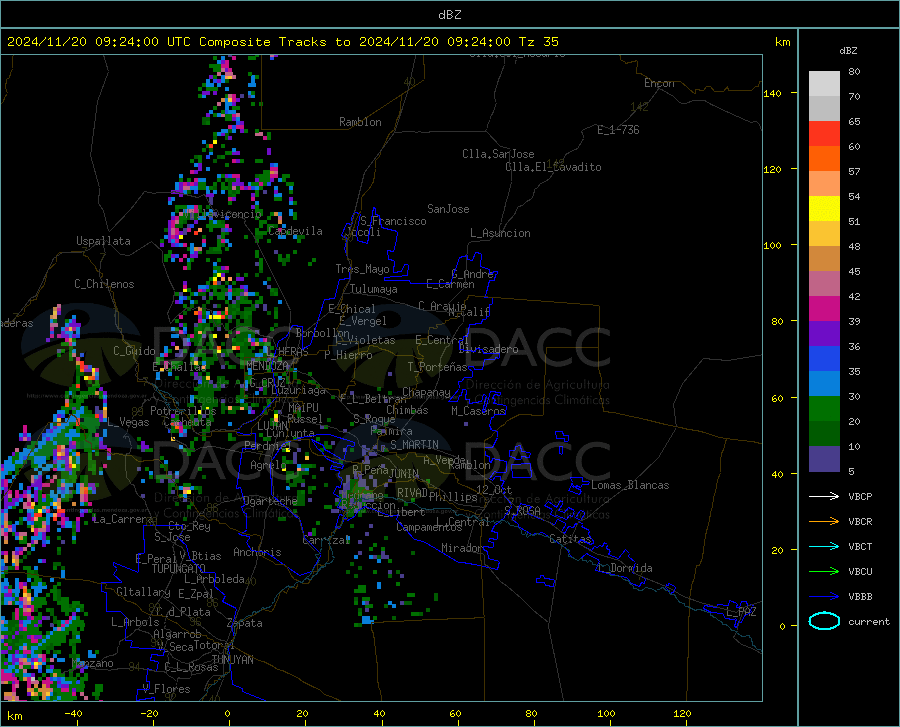Image resolution: width=900 pixels, height=727 pixels.
Task: Click the 'Divisadero' place label
Action: tap(488, 349)
